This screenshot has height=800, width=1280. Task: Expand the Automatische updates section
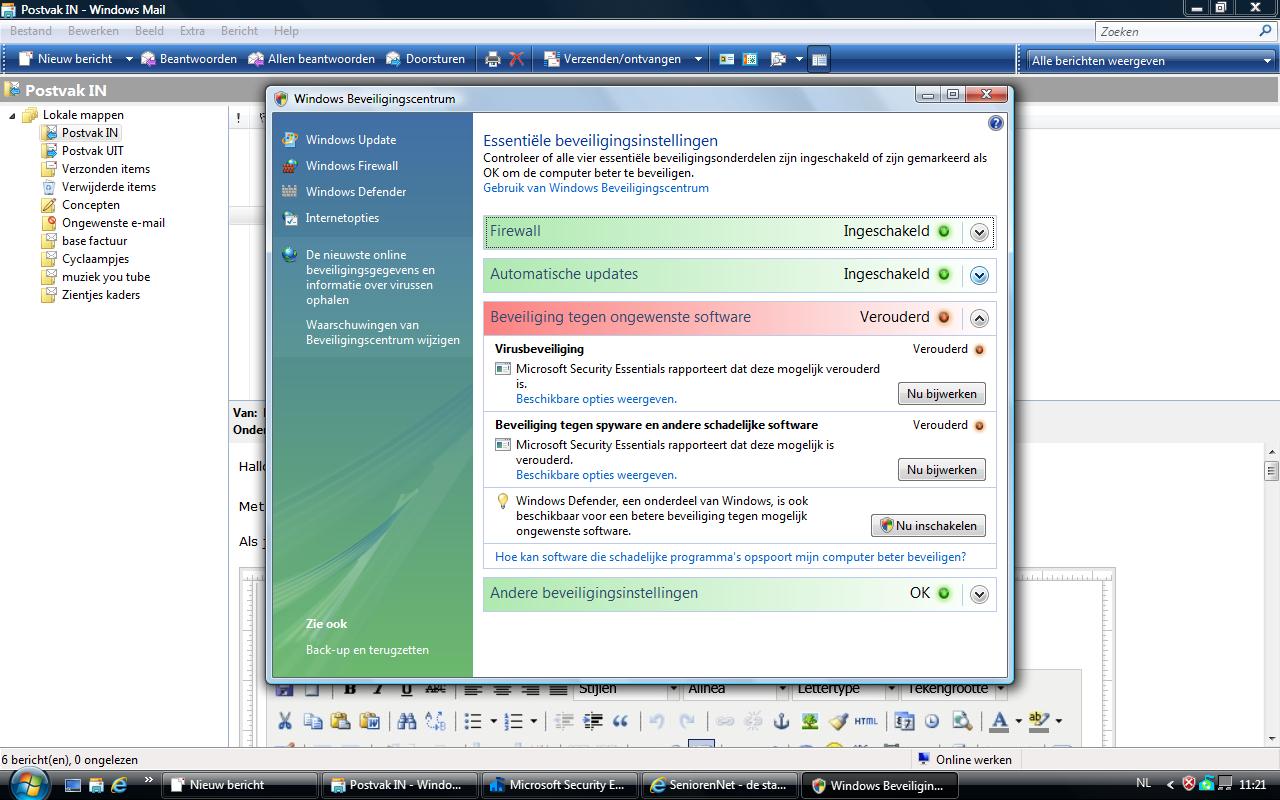[979, 275]
